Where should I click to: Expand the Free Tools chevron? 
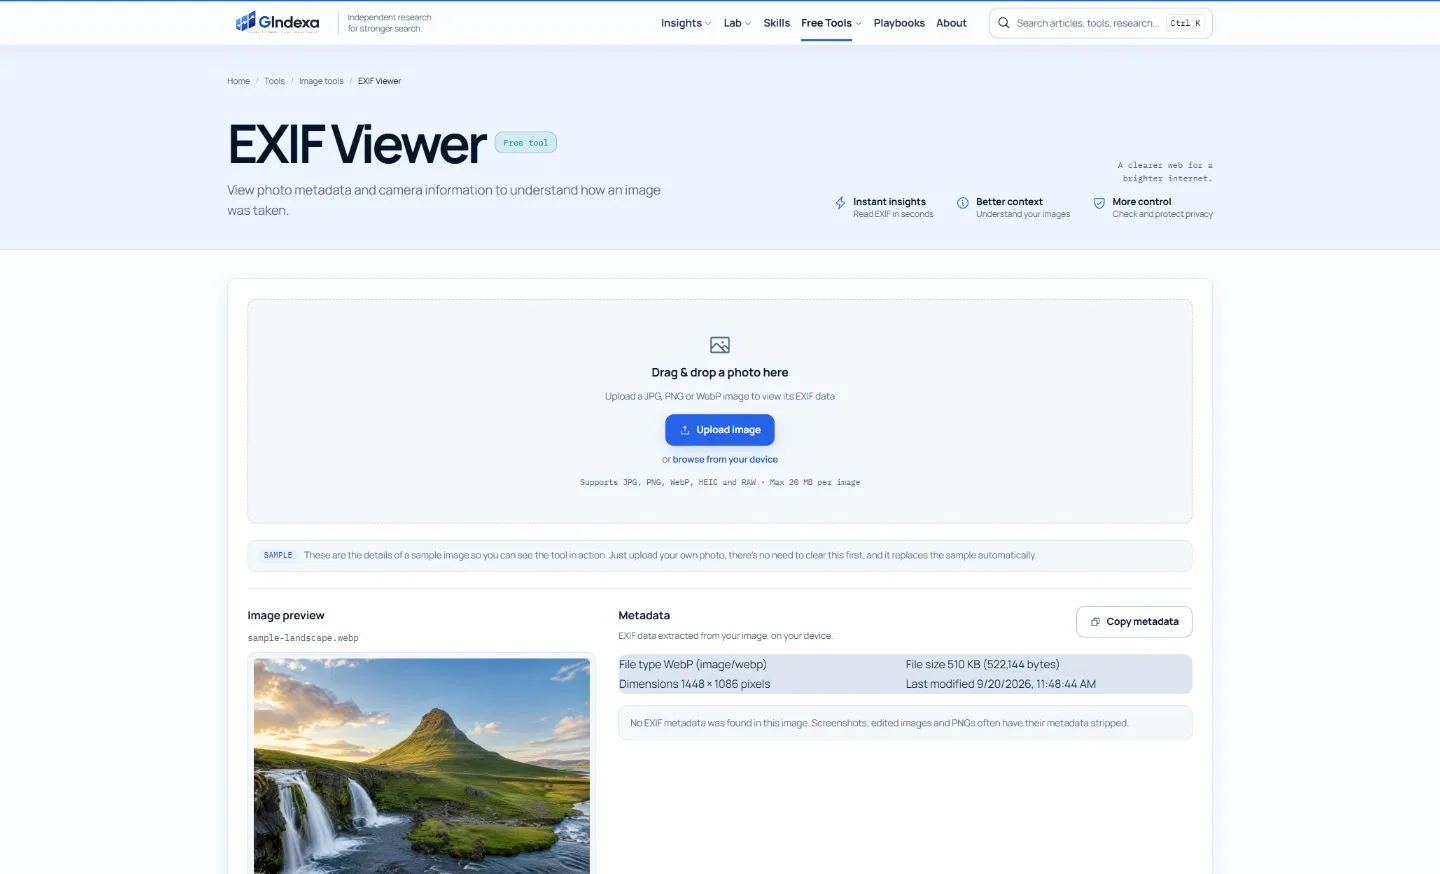point(858,24)
